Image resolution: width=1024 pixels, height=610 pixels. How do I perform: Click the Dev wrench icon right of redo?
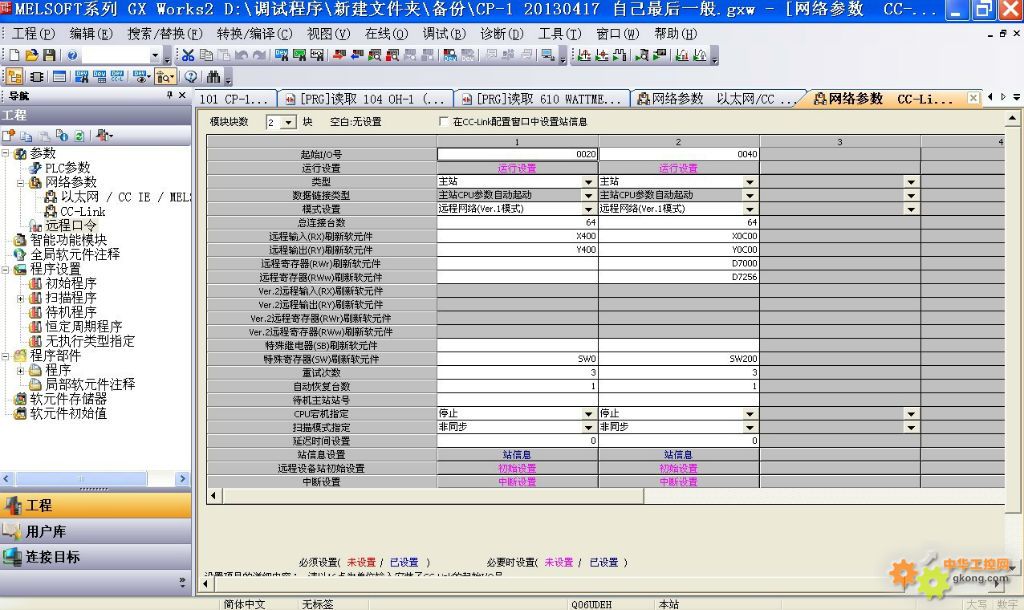(281, 56)
